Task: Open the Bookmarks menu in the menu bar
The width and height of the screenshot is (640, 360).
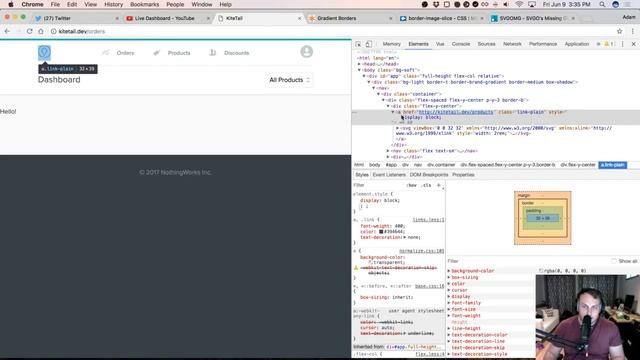Action: [144, 4]
